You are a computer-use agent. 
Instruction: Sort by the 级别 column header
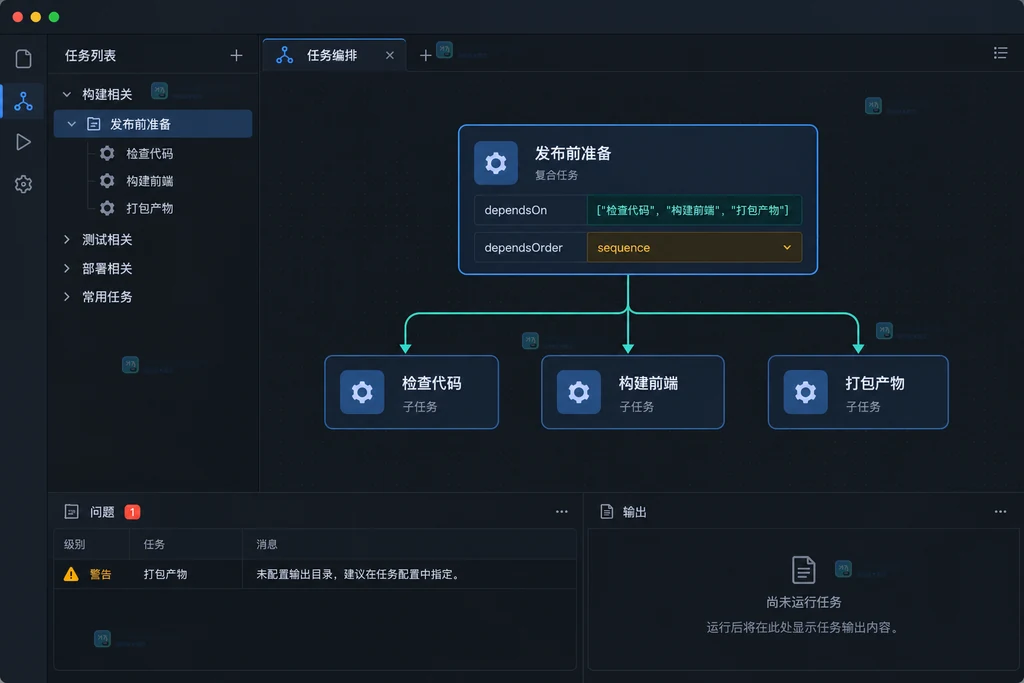(74, 545)
